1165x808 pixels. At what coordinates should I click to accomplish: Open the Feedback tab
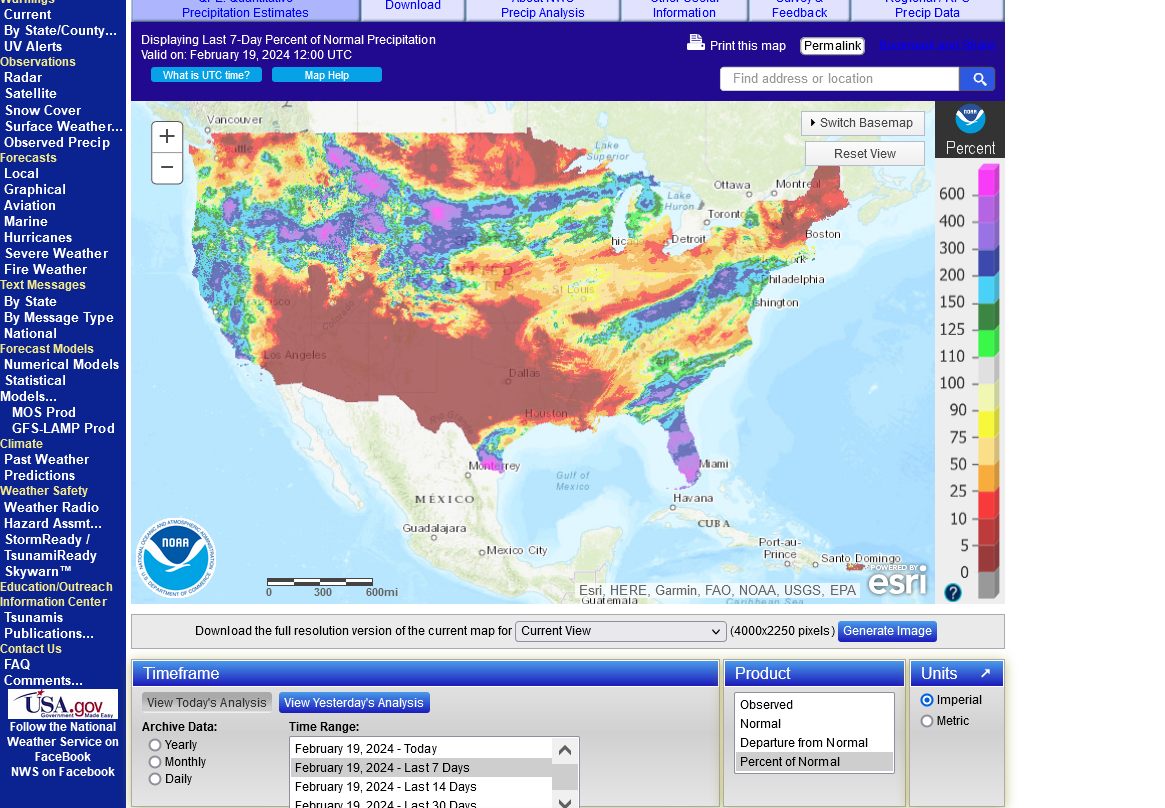[799, 9]
